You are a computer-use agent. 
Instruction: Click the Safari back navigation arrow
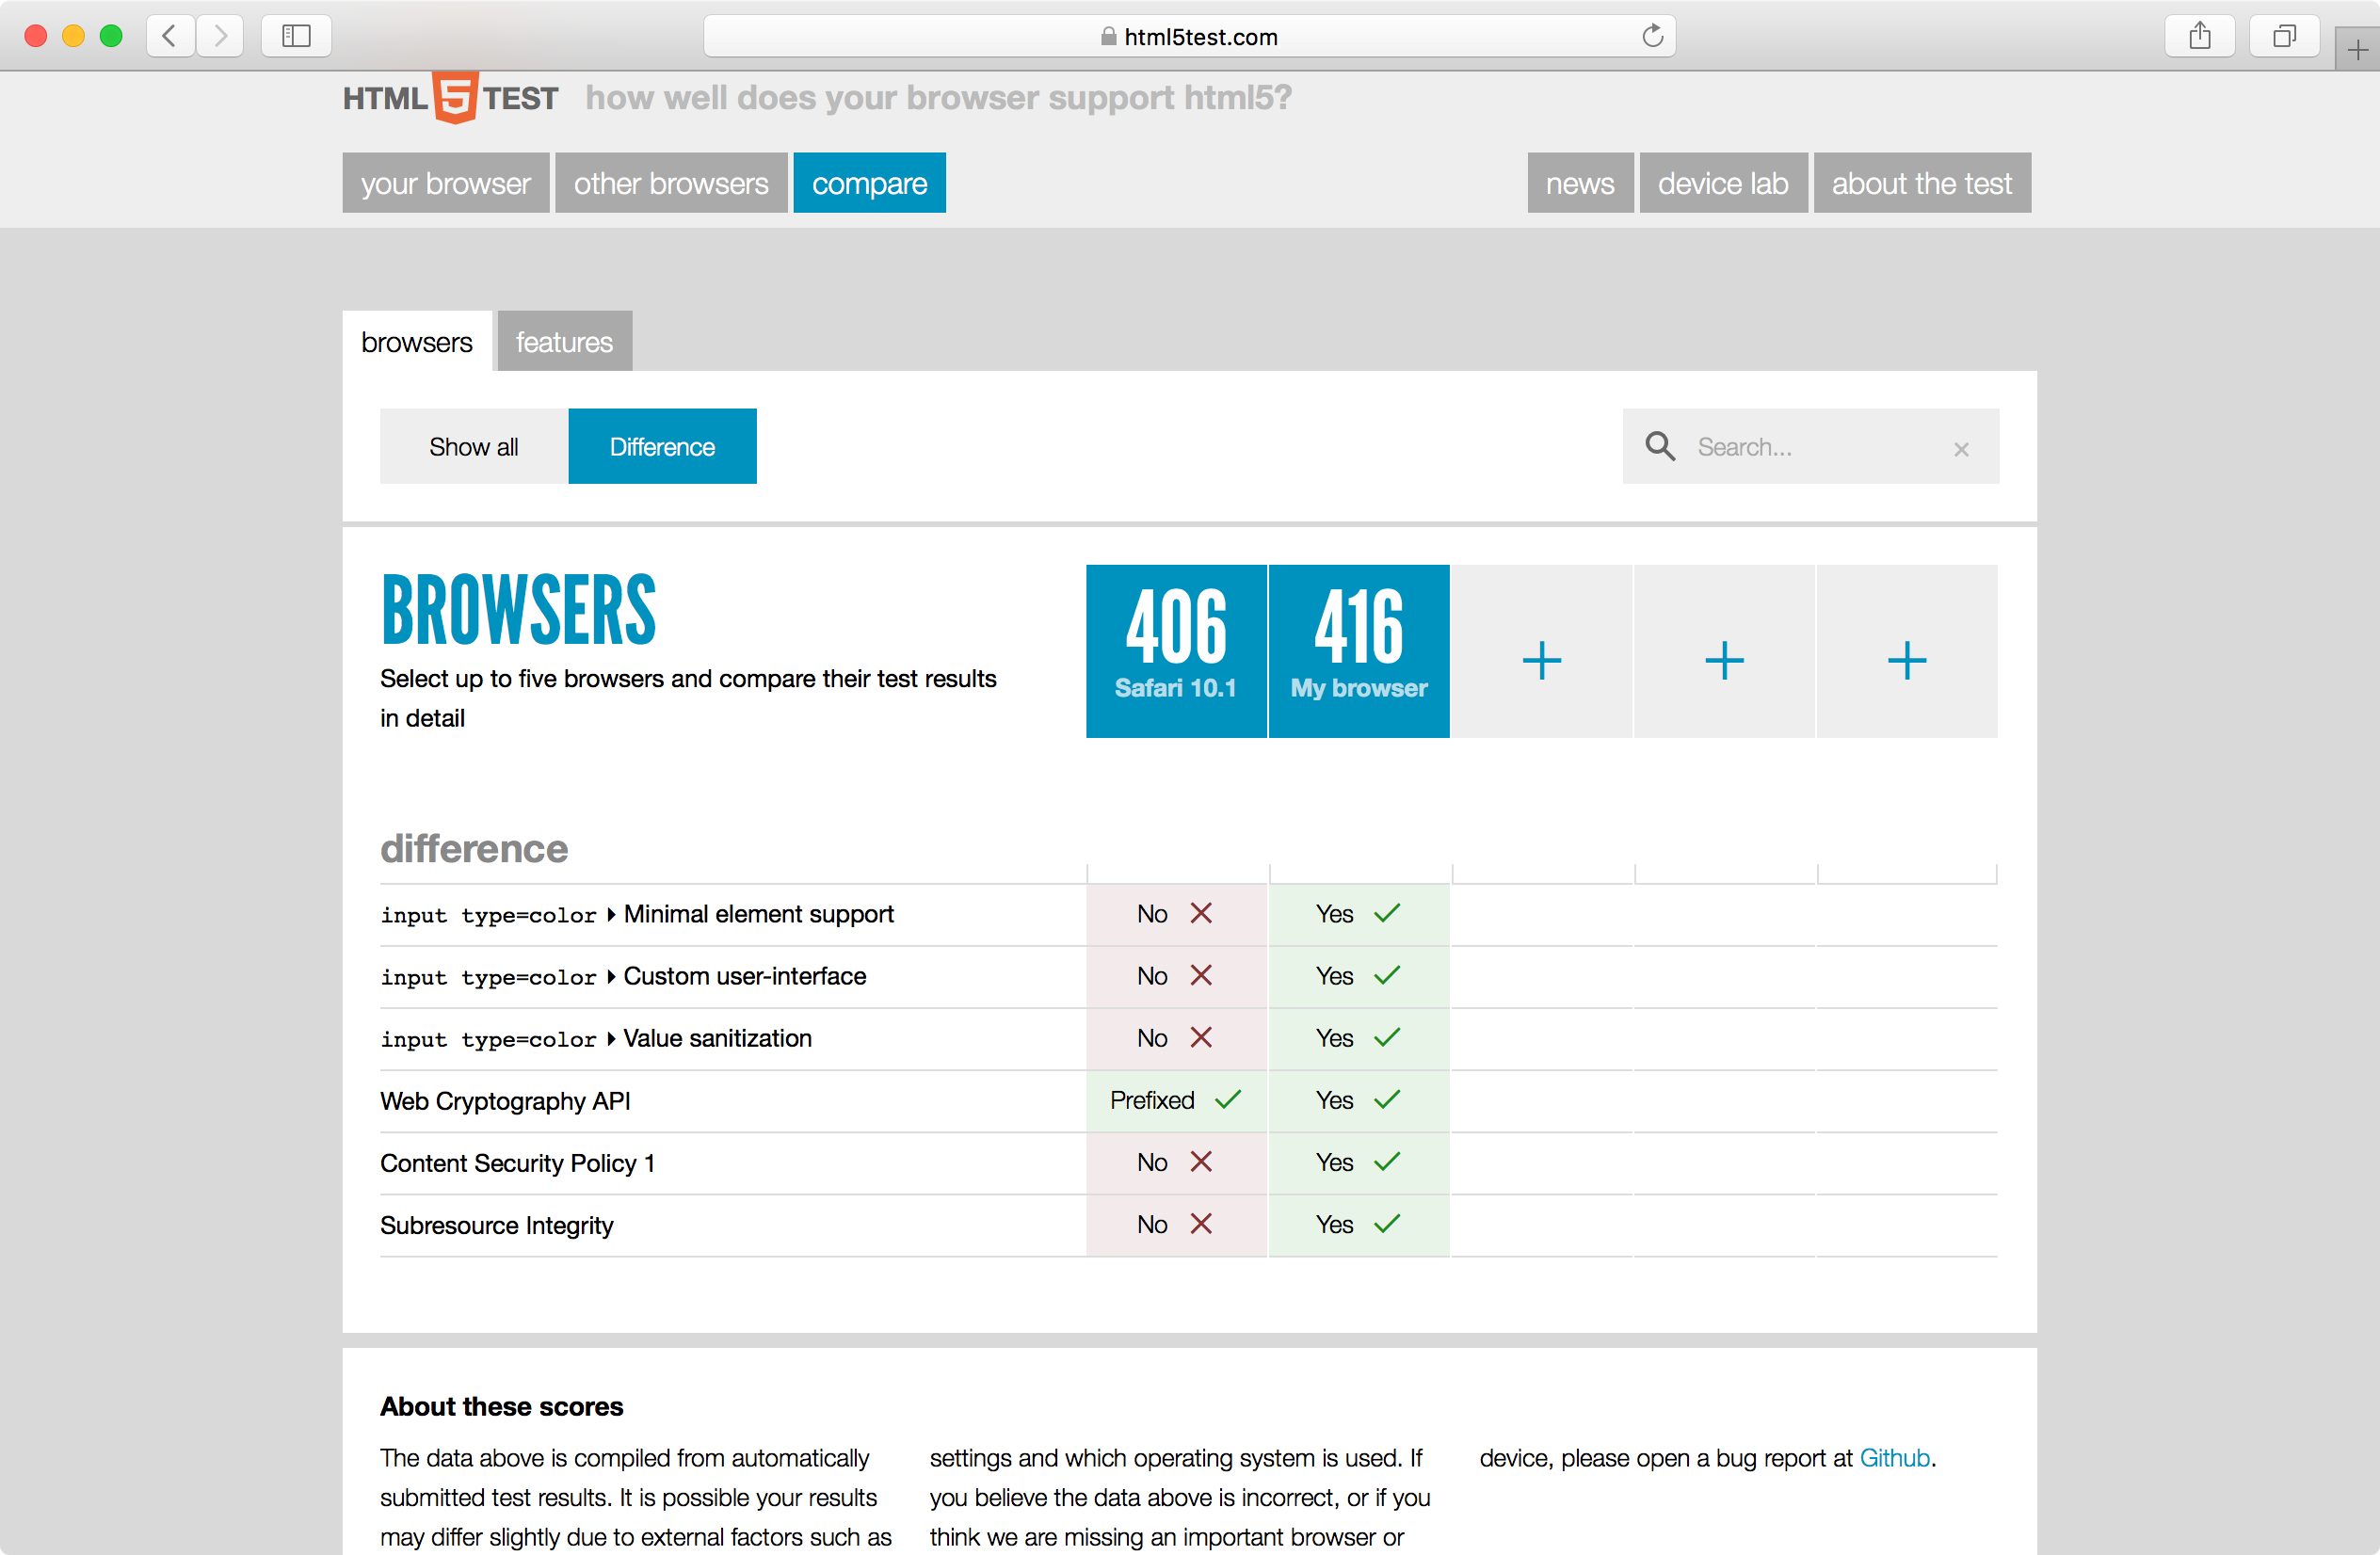coord(170,36)
